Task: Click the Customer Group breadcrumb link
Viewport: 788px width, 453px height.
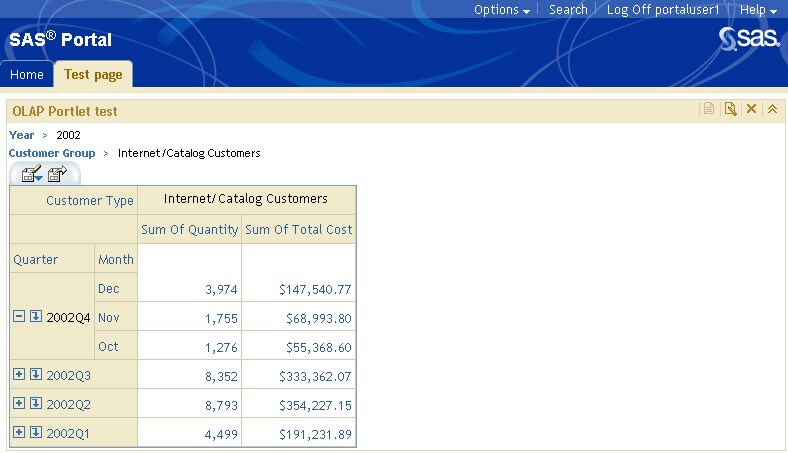Action: [52, 153]
